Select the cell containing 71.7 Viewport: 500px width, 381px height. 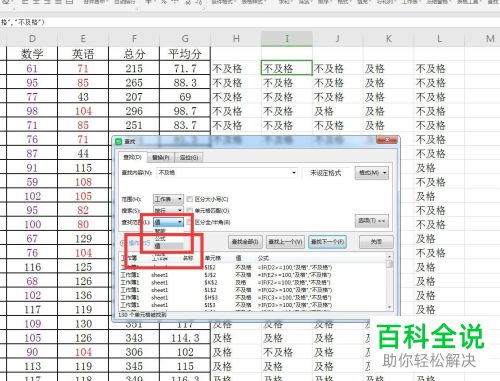pyautogui.click(x=185, y=68)
